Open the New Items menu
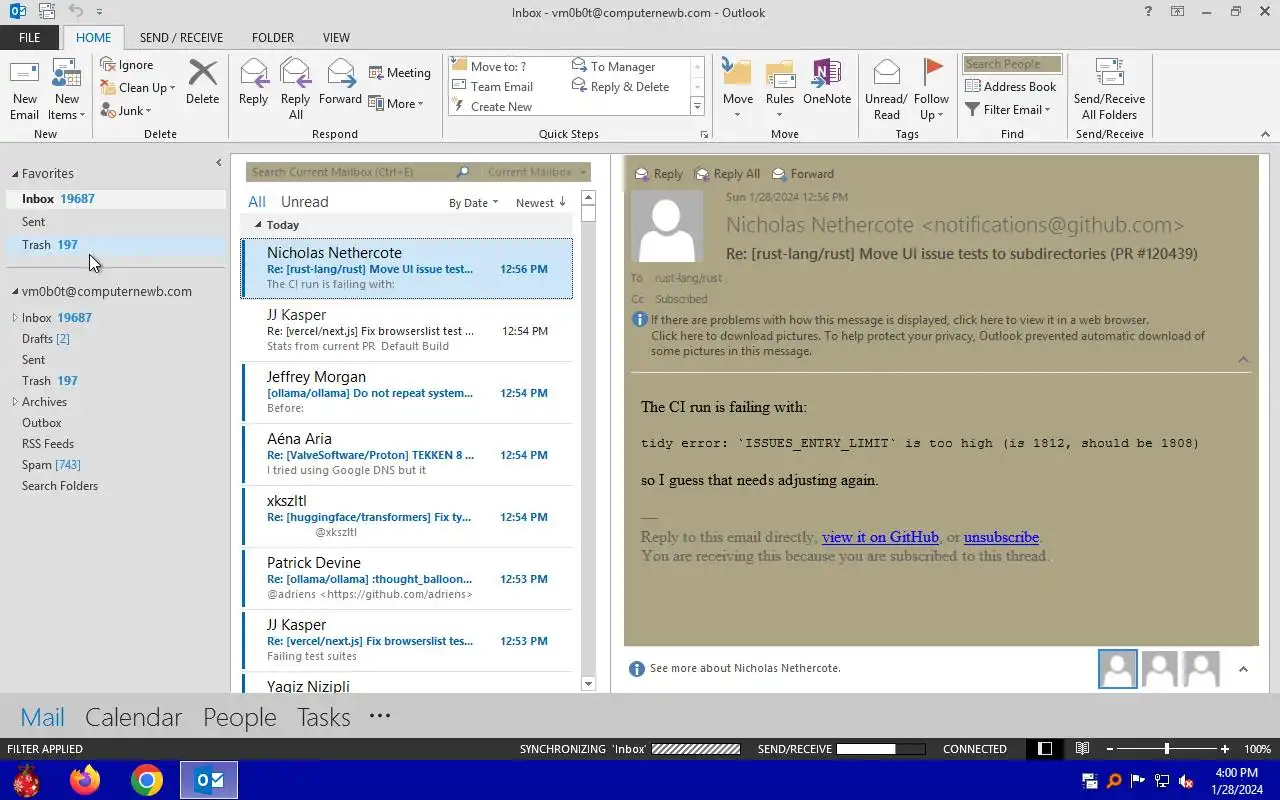 pos(66,90)
